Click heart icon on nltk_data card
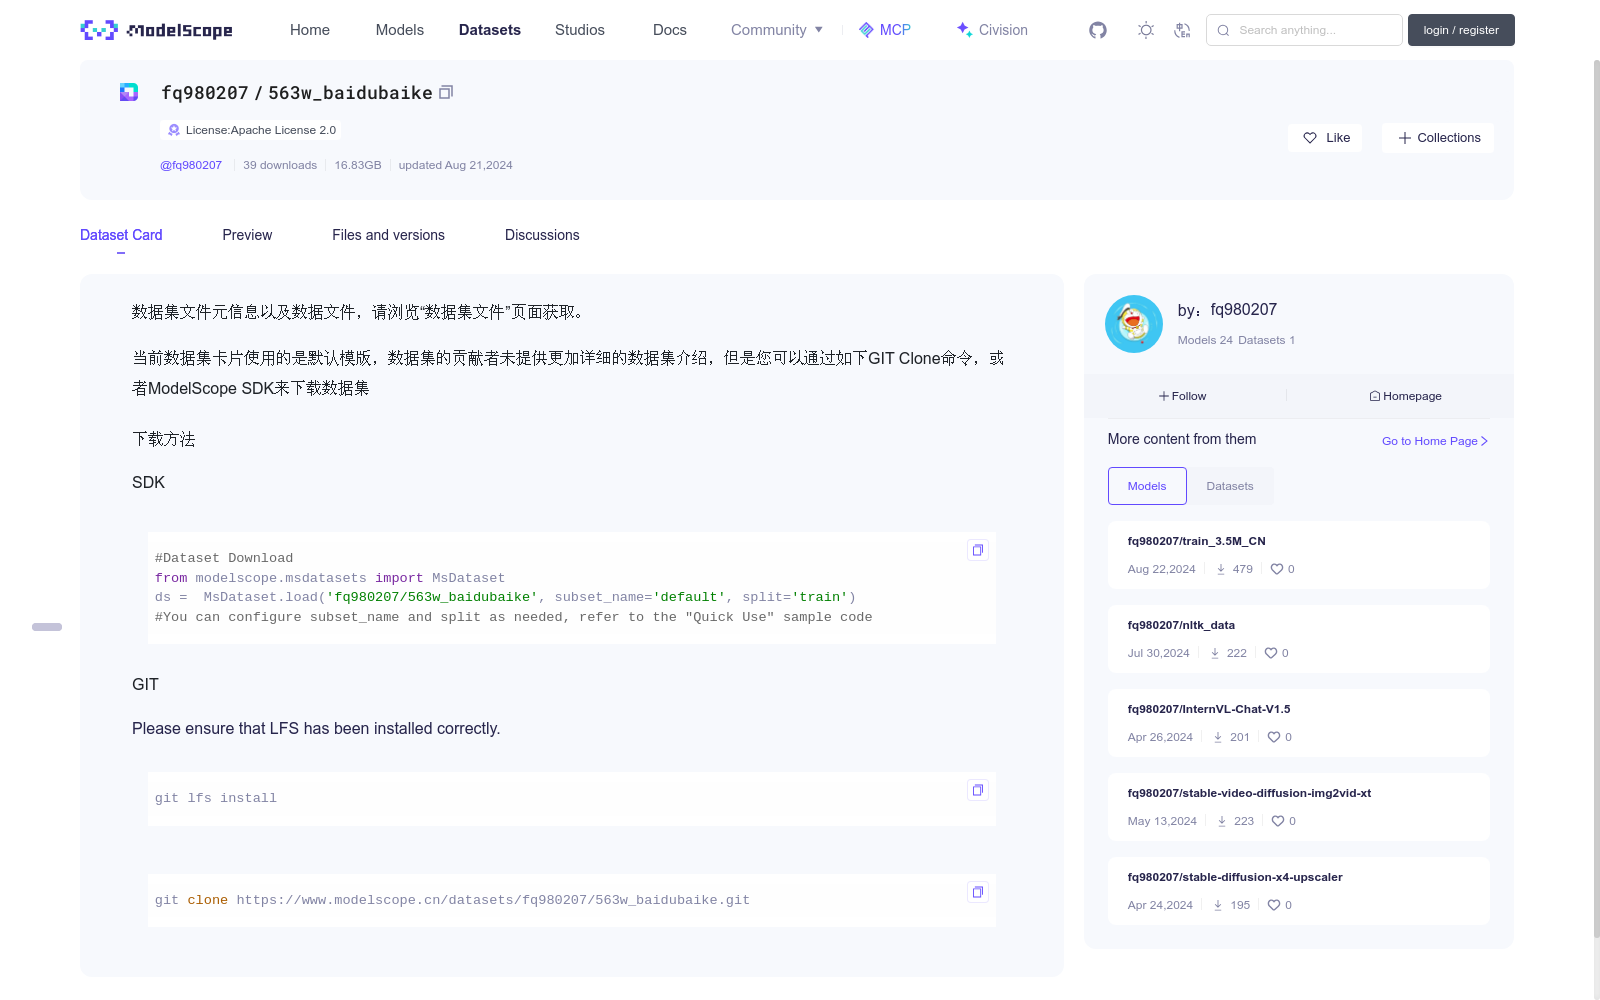Viewport: 1600px width, 1000px height. pyautogui.click(x=1271, y=653)
